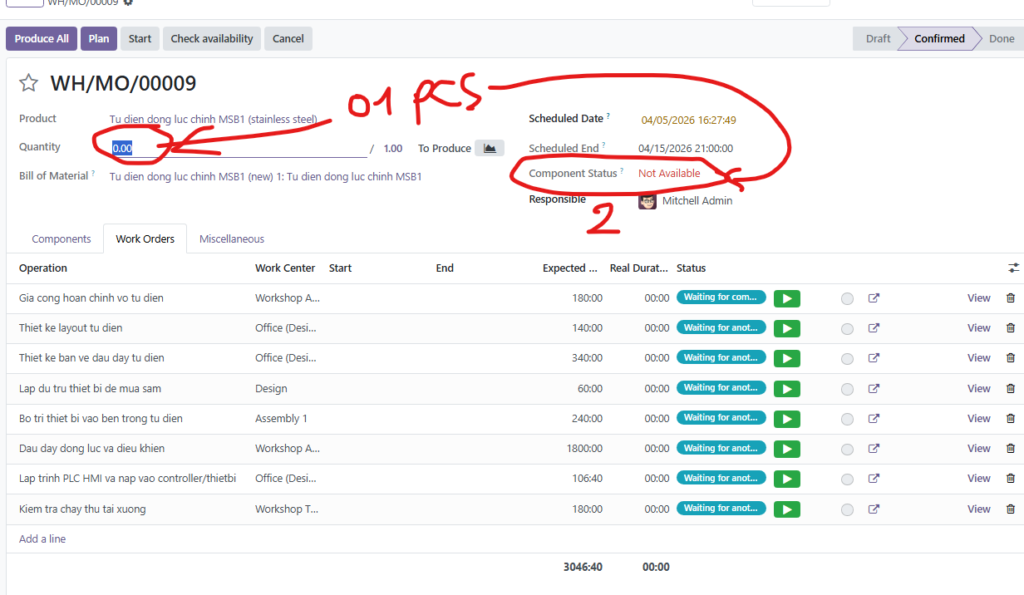This screenshot has width=1024, height=595.
Task: Click the Check availability button
Action: [211, 39]
